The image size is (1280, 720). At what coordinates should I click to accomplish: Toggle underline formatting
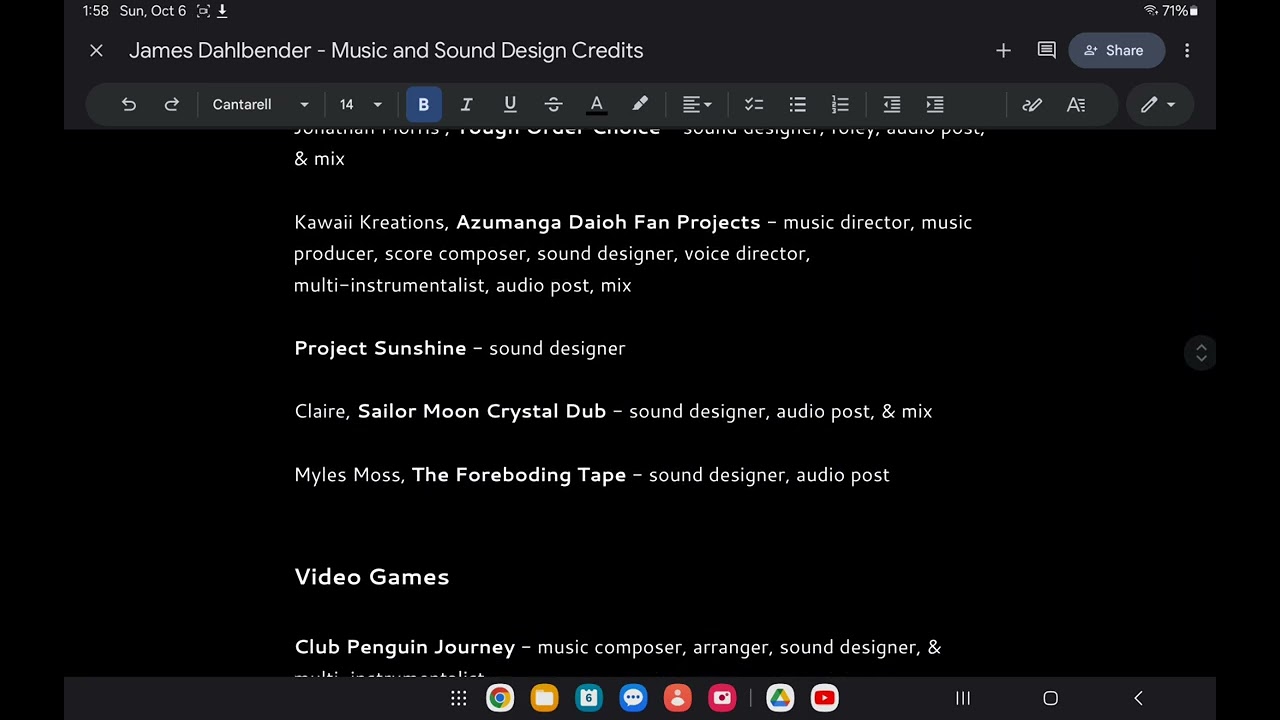(510, 104)
